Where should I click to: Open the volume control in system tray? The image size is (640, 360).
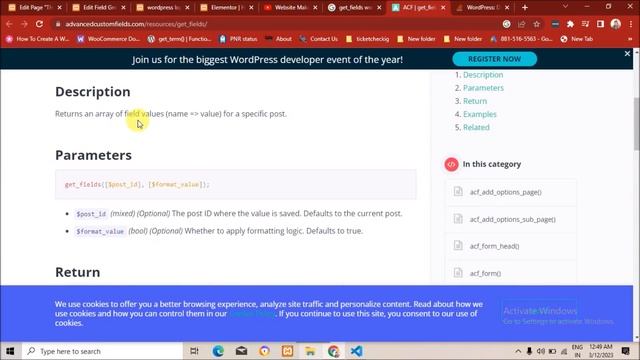tap(541, 351)
